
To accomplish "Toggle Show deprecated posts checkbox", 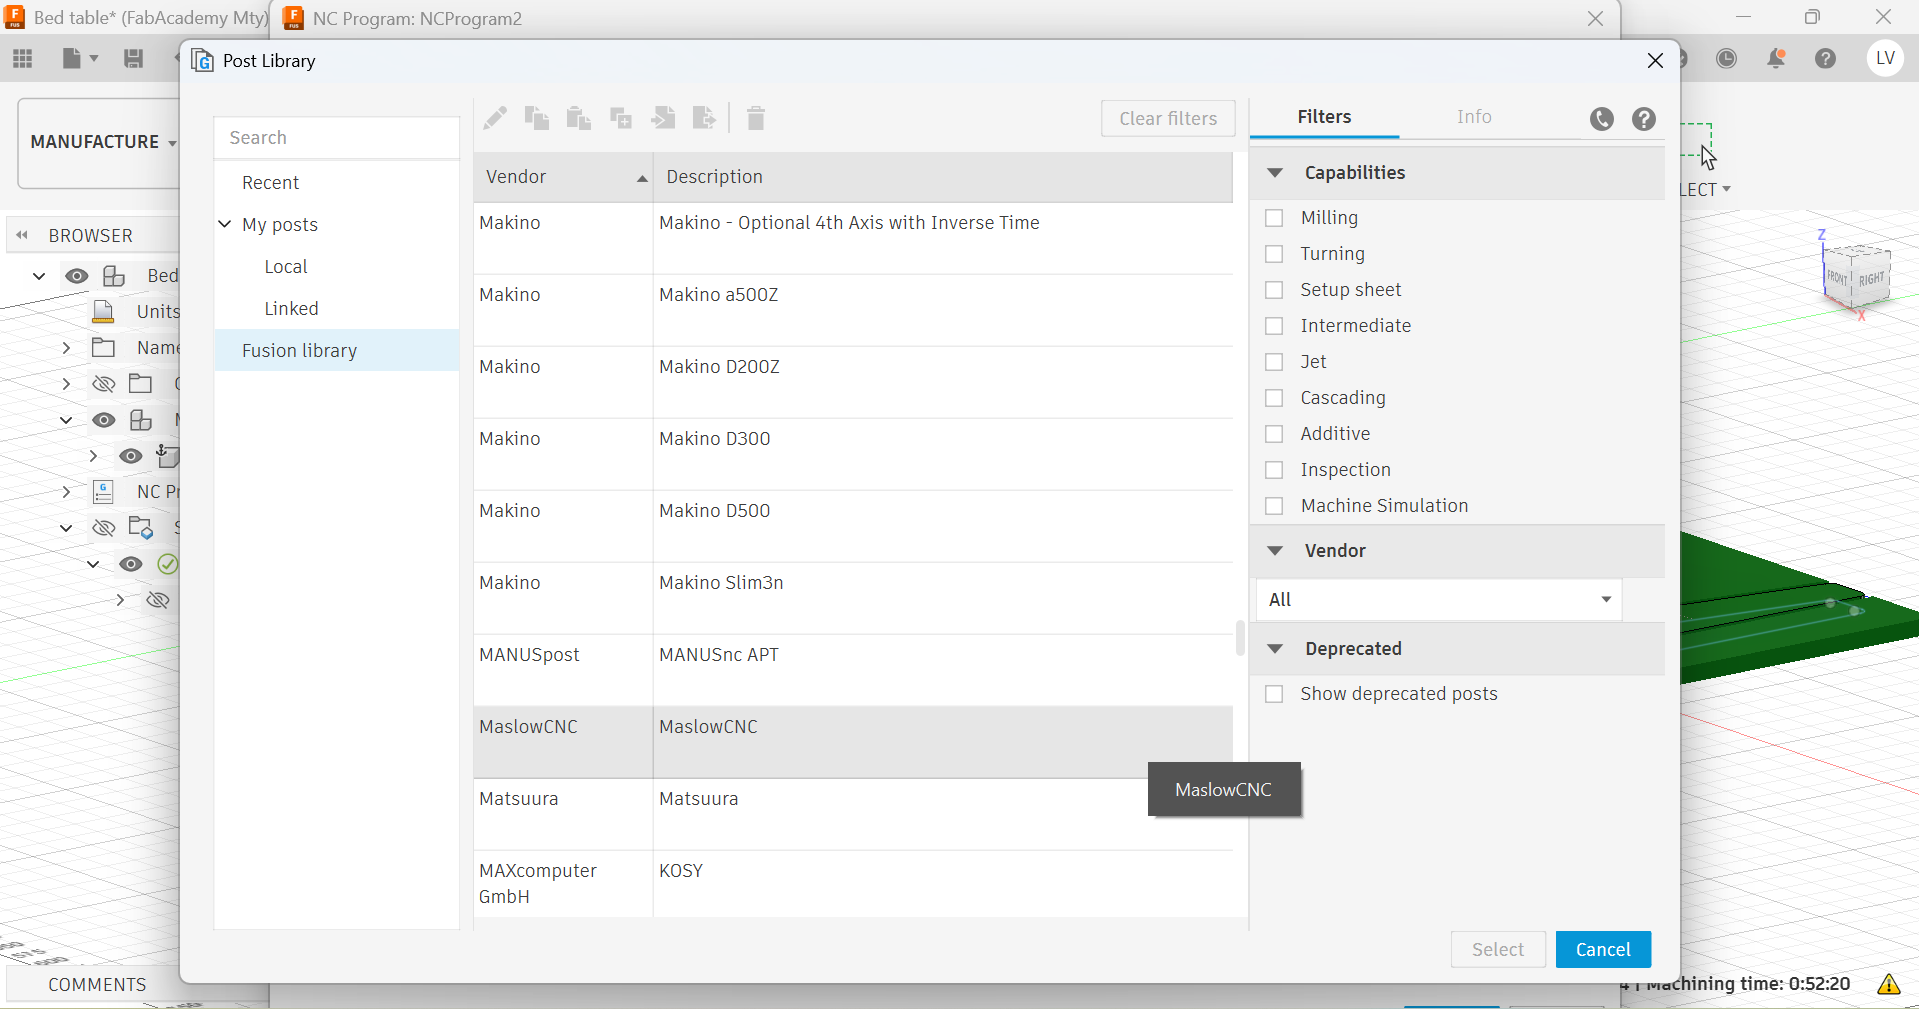I will [x=1274, y=694].
